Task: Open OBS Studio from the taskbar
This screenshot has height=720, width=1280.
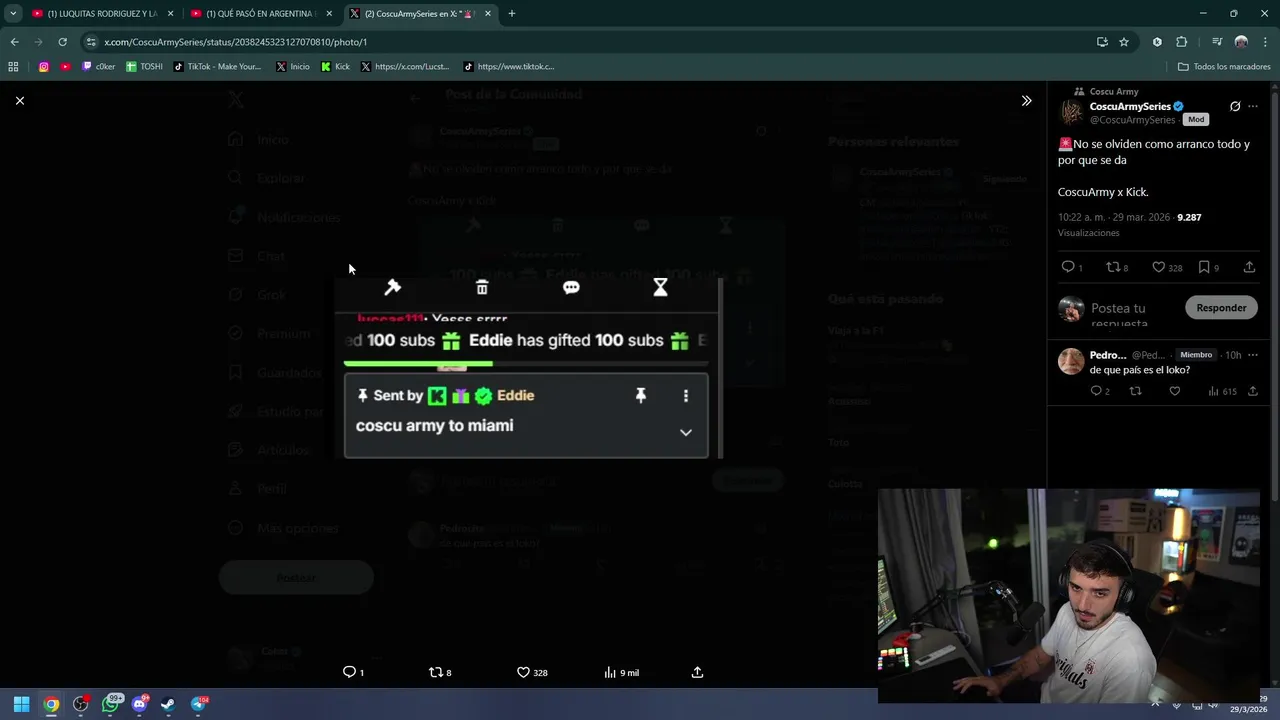Action: tap(81, 704)
